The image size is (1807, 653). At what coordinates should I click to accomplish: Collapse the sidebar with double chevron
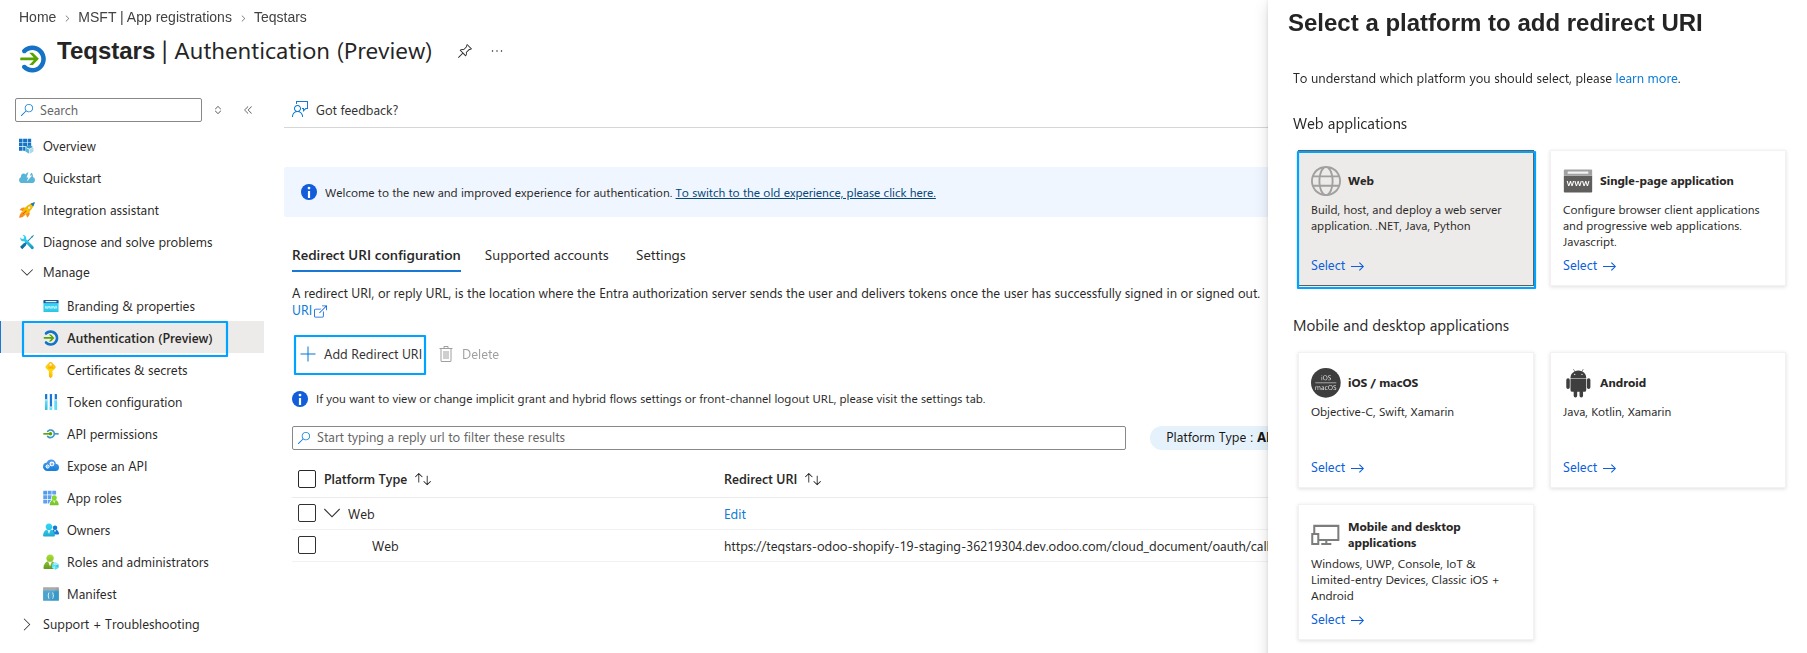tap(248, 110)
